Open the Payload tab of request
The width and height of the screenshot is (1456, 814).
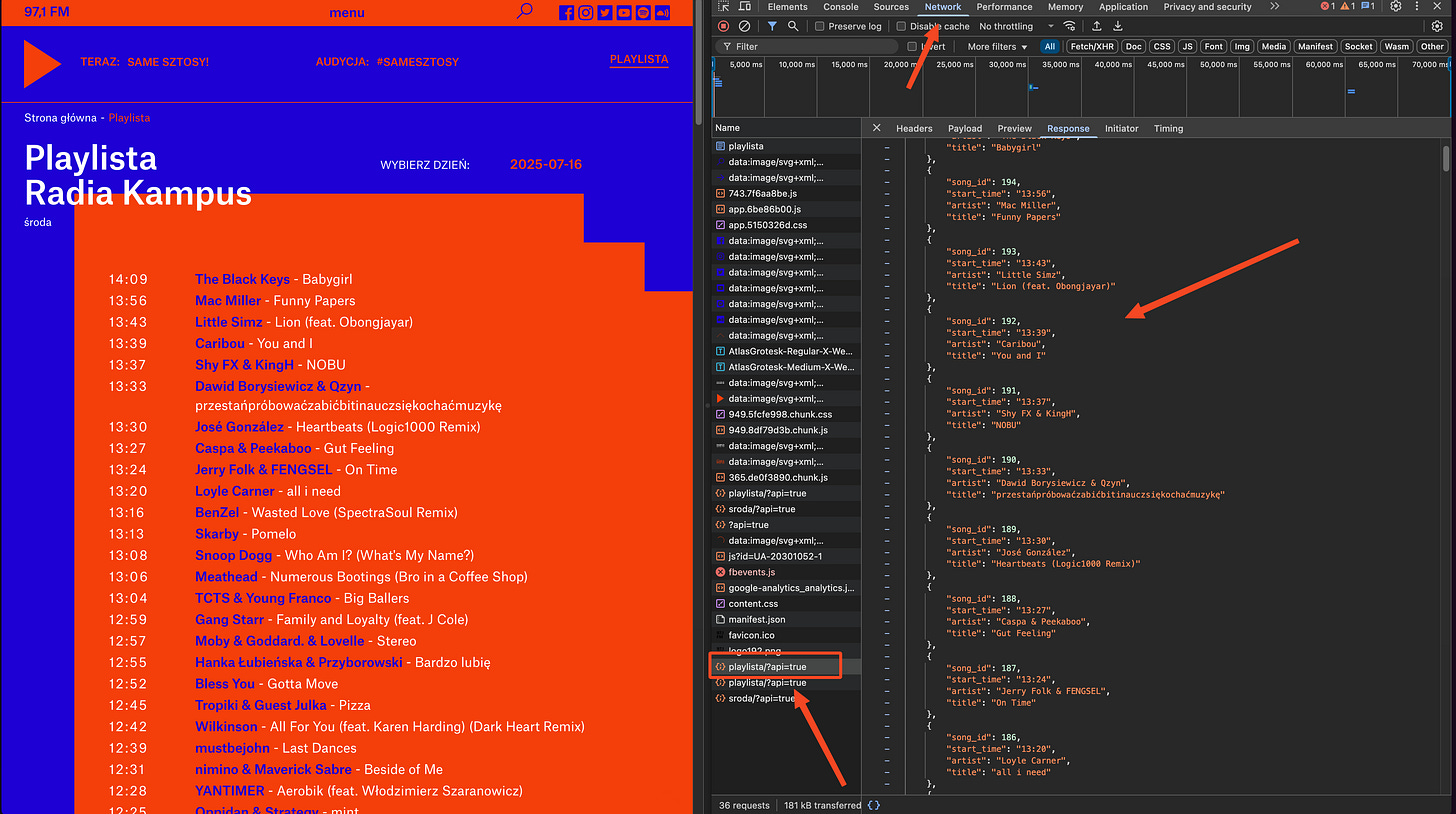pyautogui.click(x=965, y=128)
